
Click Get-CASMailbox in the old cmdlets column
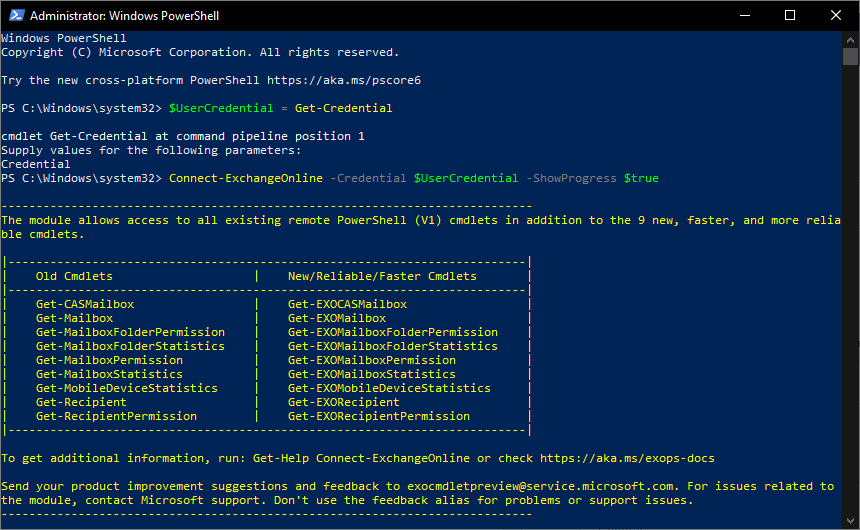(x=85, y=304)
